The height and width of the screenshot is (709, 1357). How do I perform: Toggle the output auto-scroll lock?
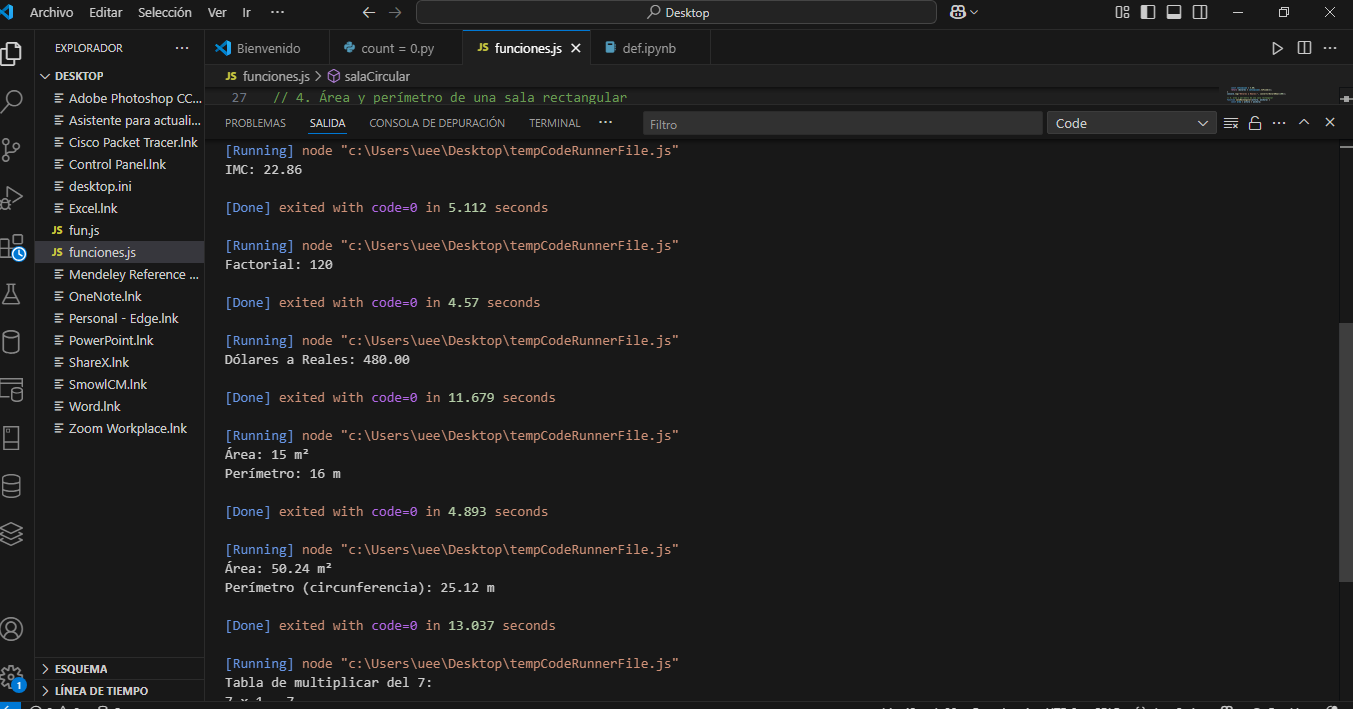coord(1255,123)
